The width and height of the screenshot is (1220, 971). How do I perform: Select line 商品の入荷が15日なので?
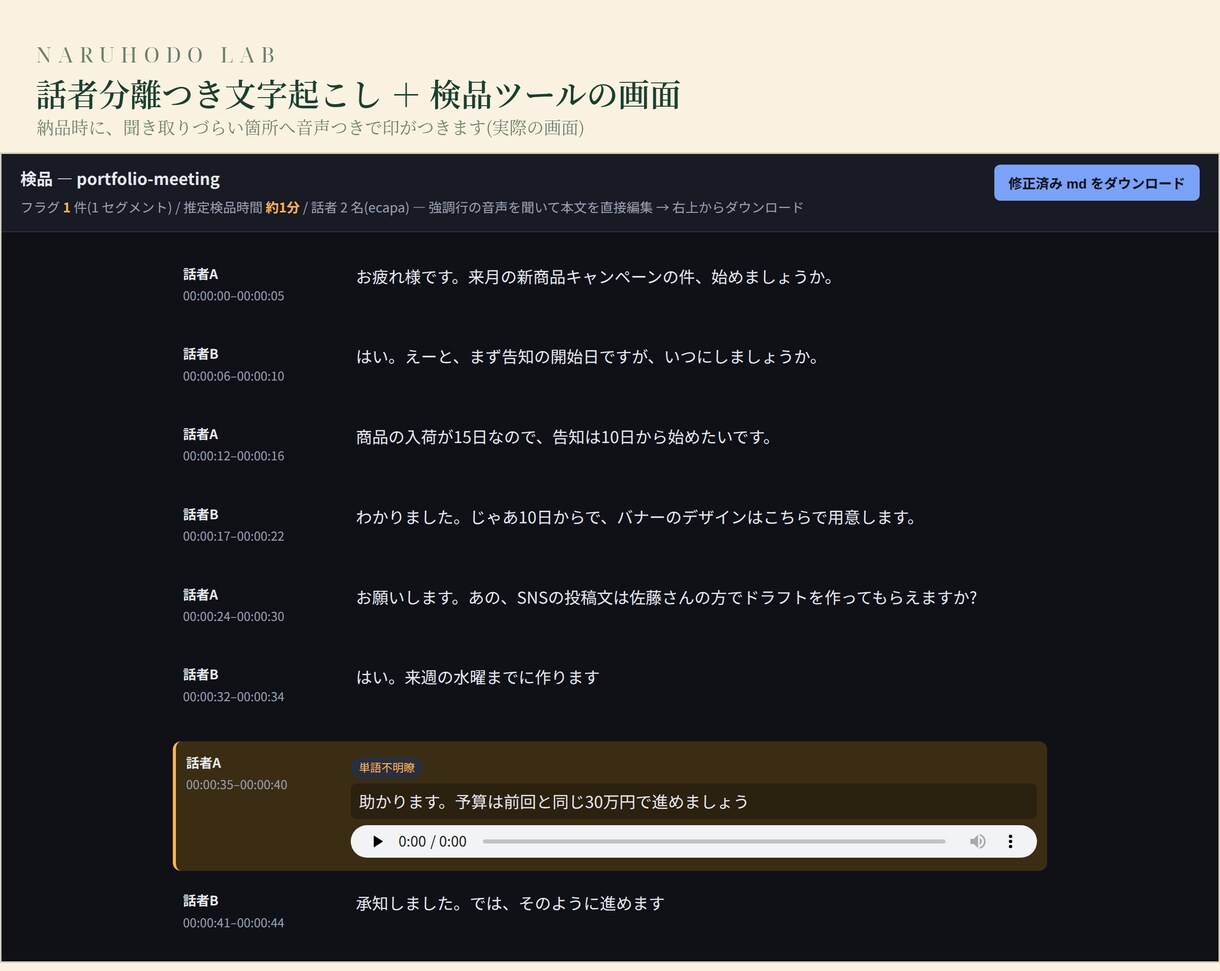[x=564, y=437]
